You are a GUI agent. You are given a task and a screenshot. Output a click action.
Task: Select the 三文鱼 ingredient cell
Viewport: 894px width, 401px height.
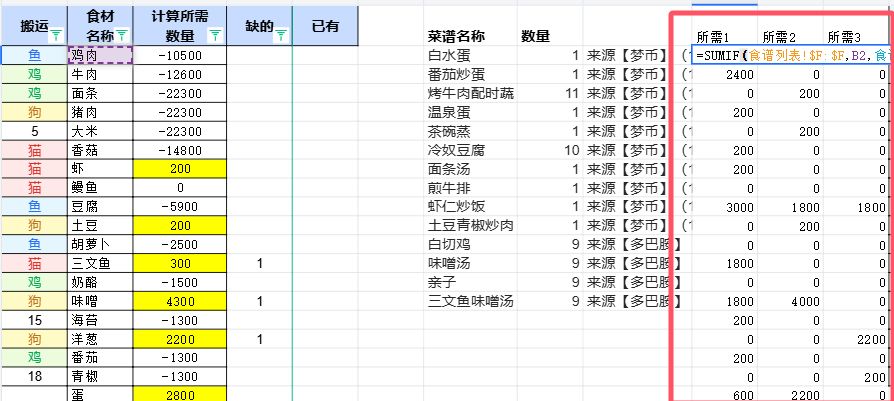(x=100, y=263)
